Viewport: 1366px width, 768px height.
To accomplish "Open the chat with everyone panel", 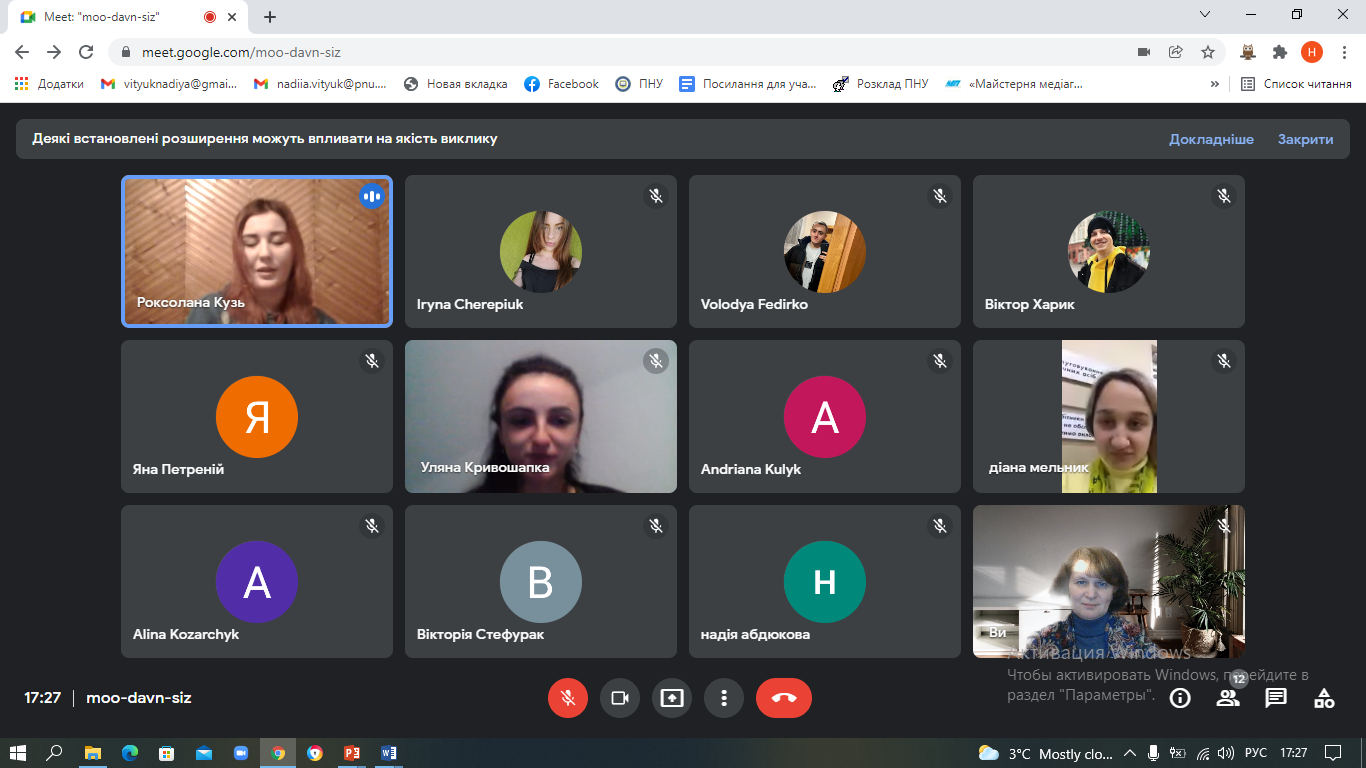I will coord(1276,698).
